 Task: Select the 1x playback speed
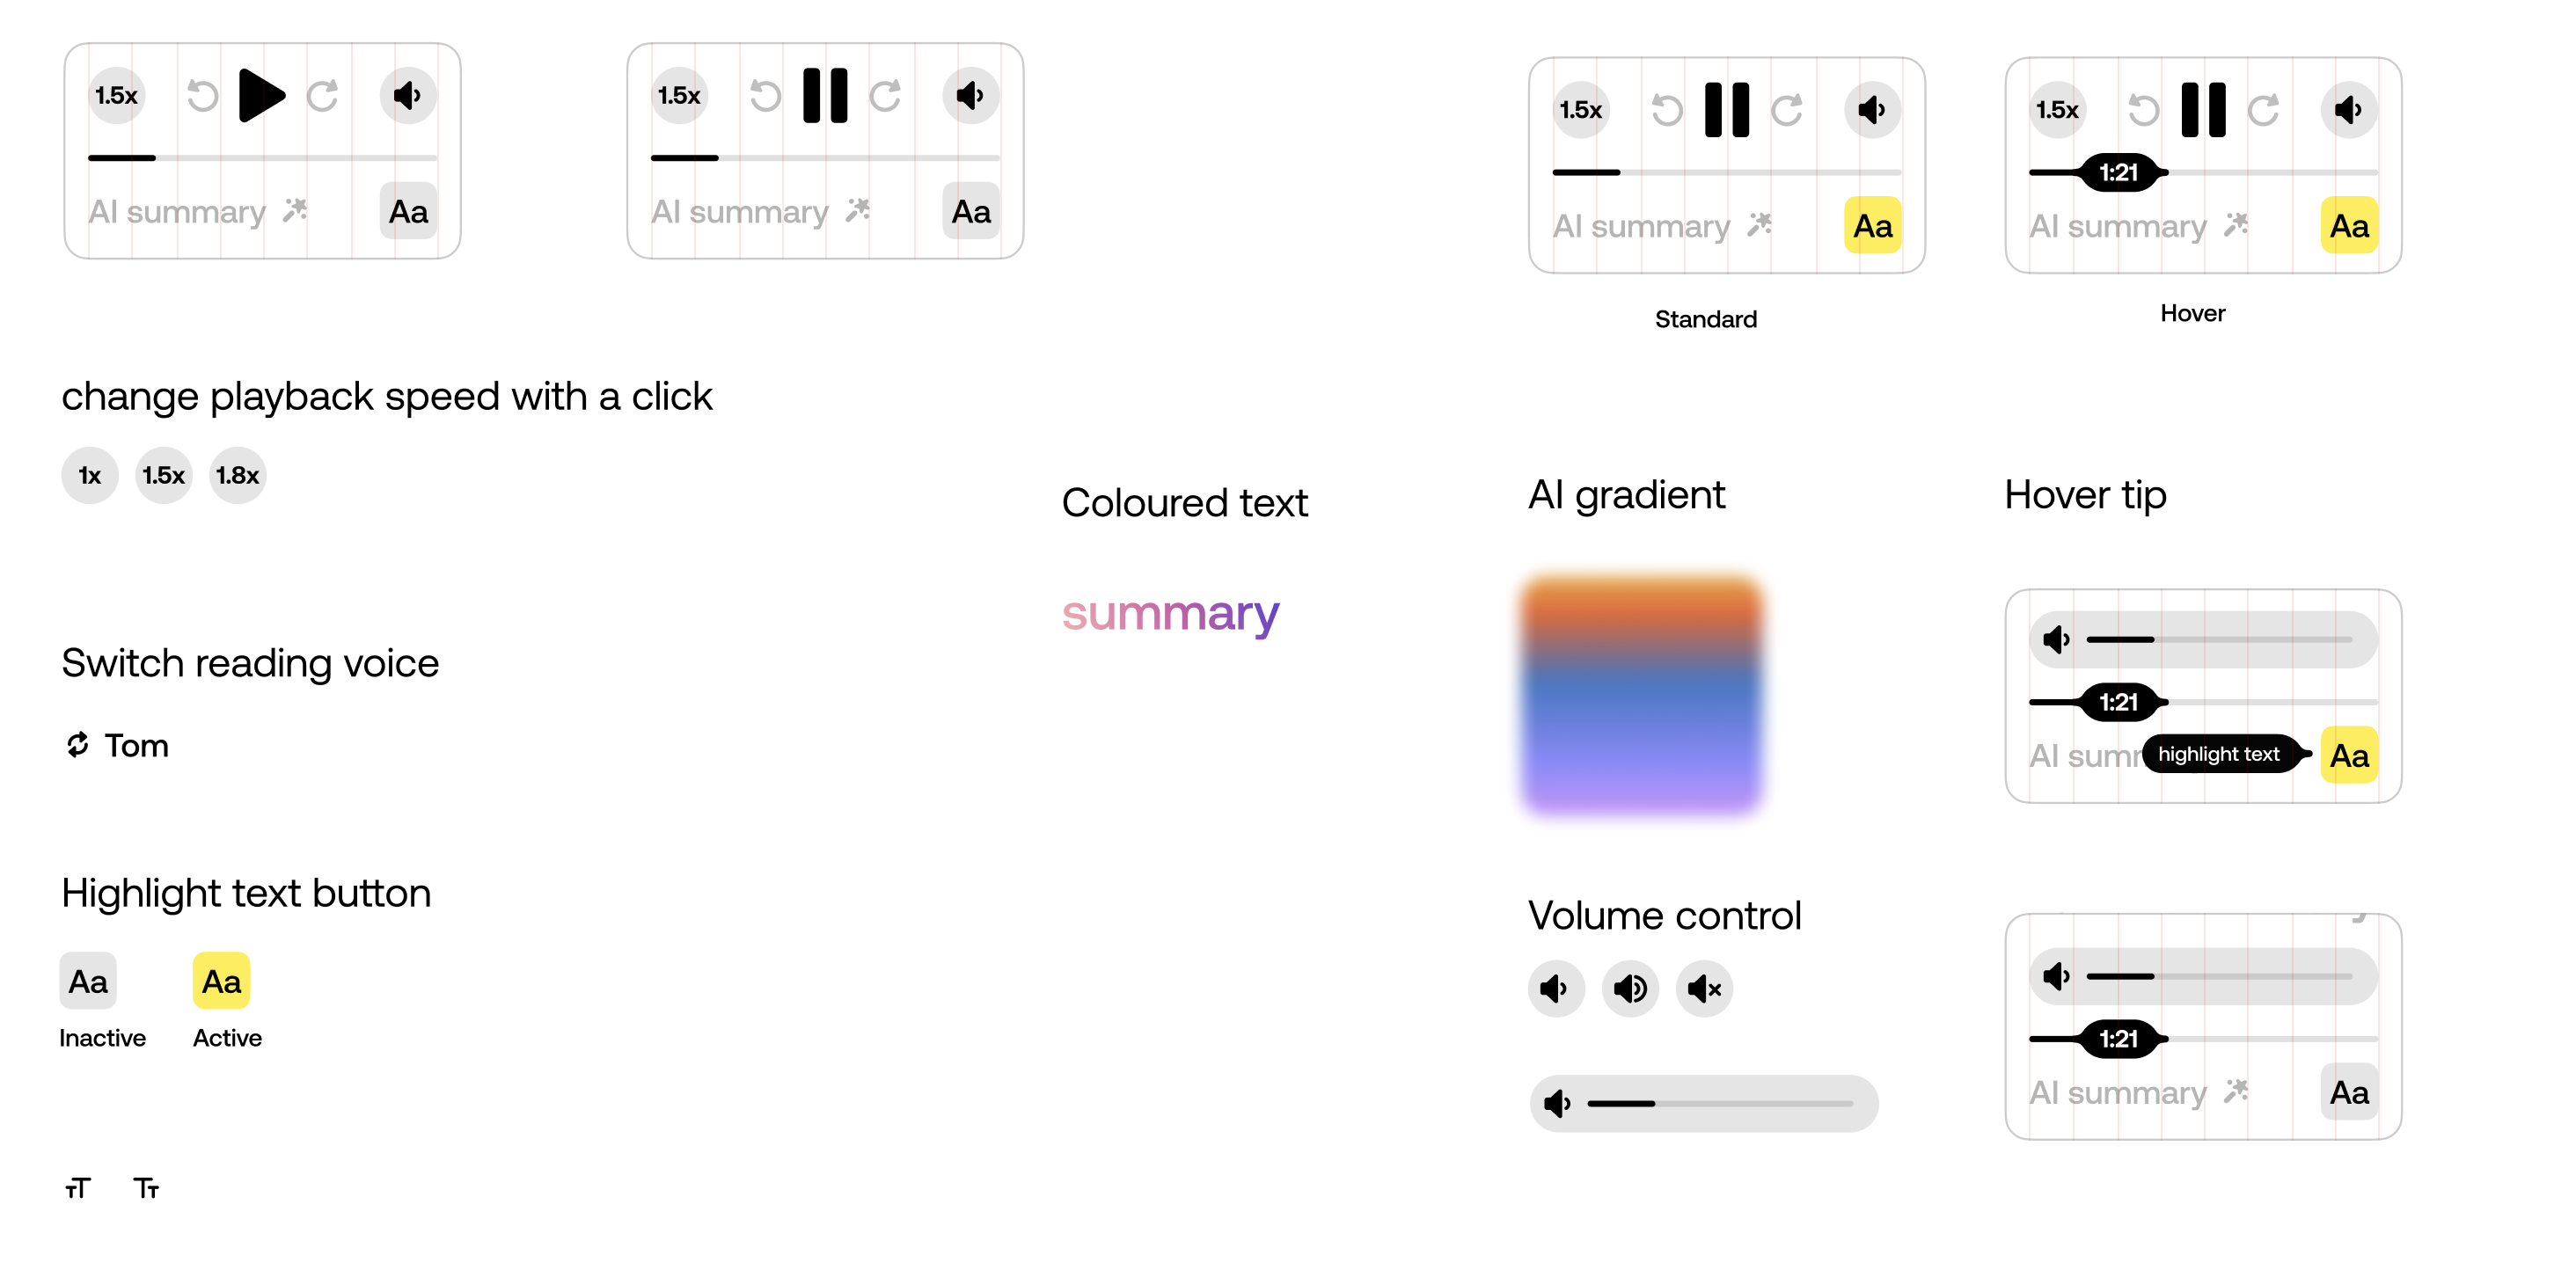tap(89, 475)
